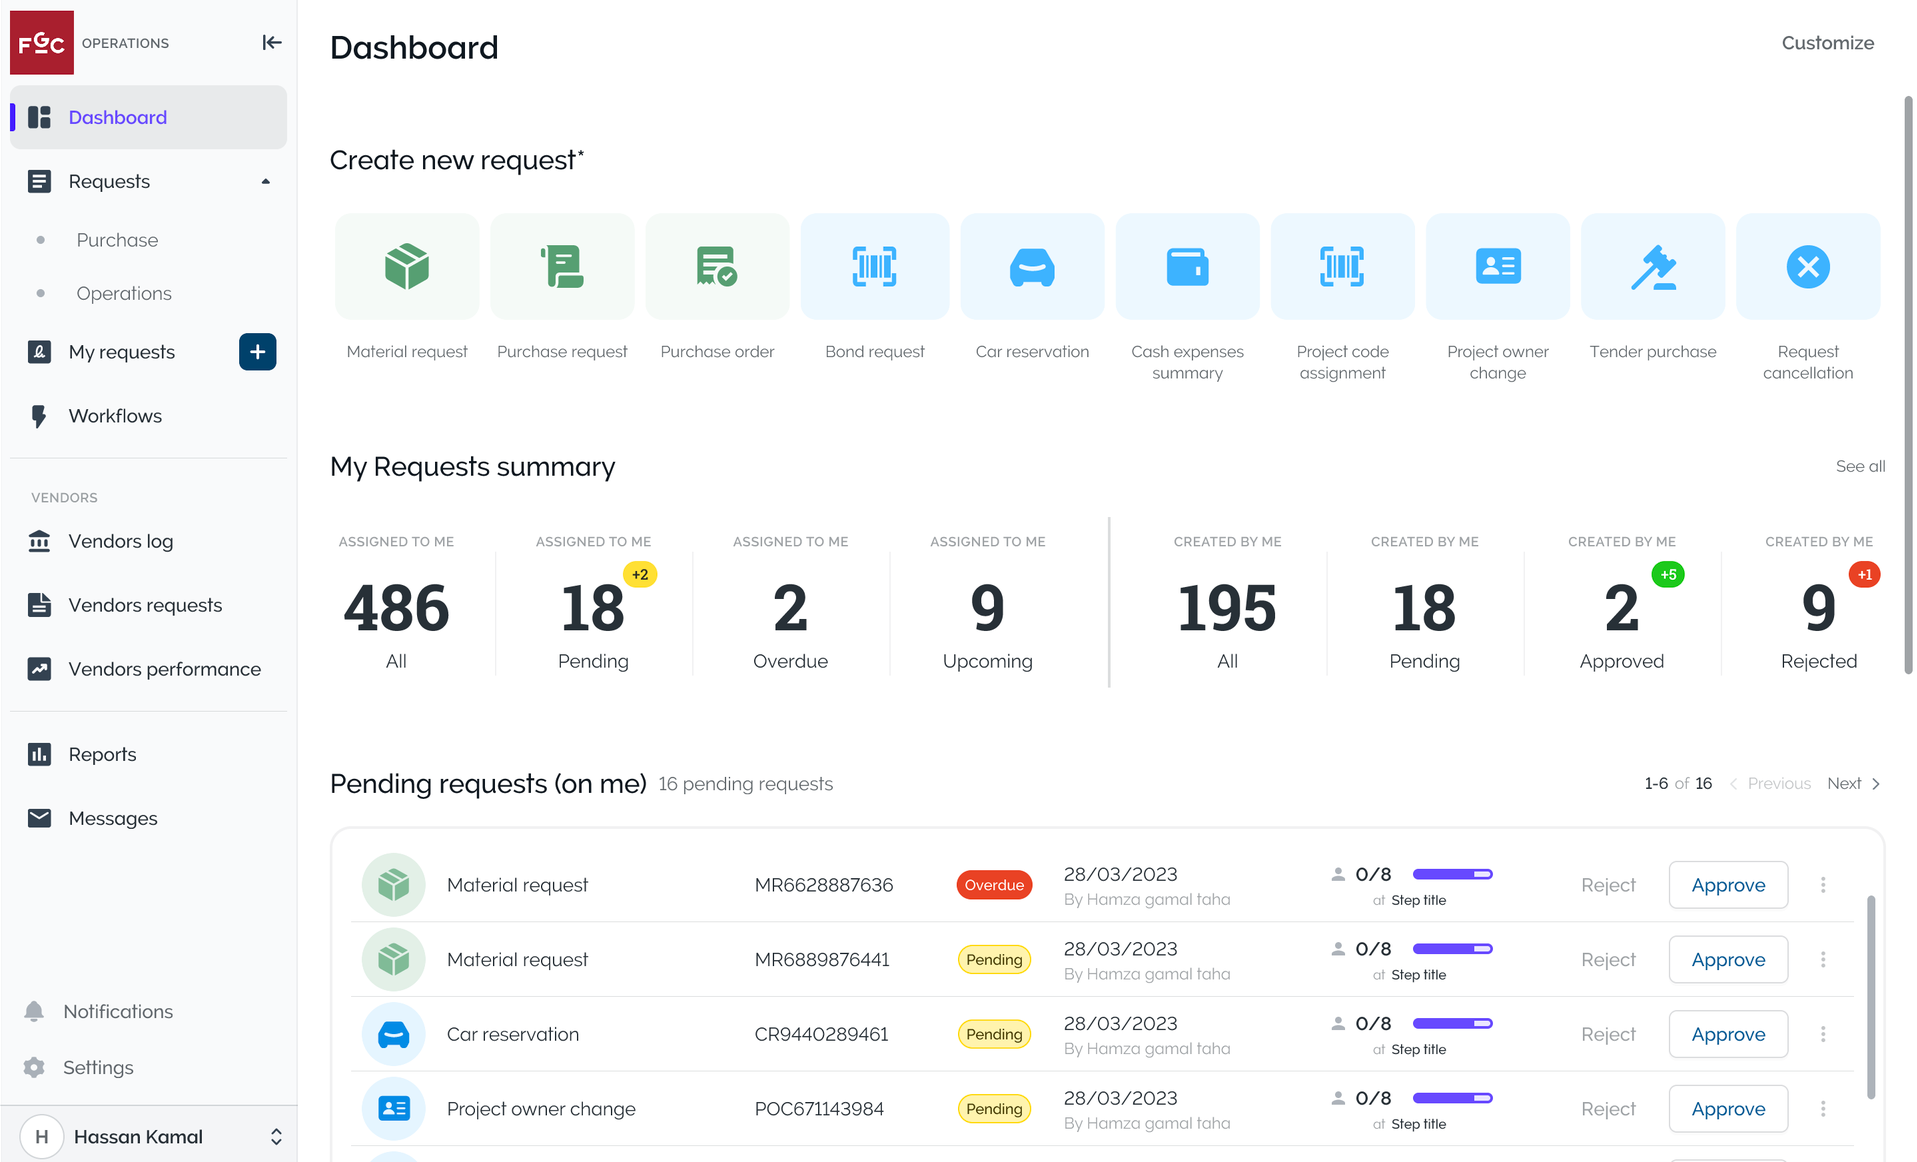Open the Project owner change icon tile

(x=1497, y=267)
